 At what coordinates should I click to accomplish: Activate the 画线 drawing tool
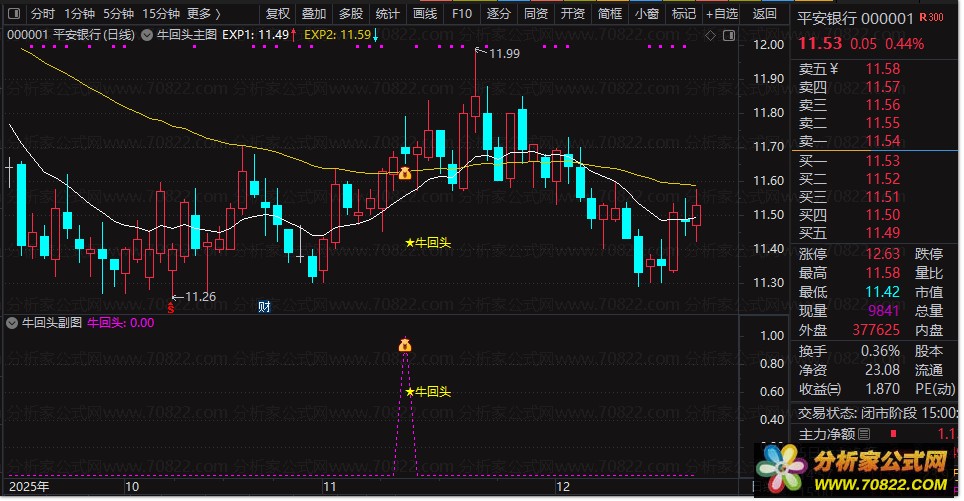coord(425,14)
